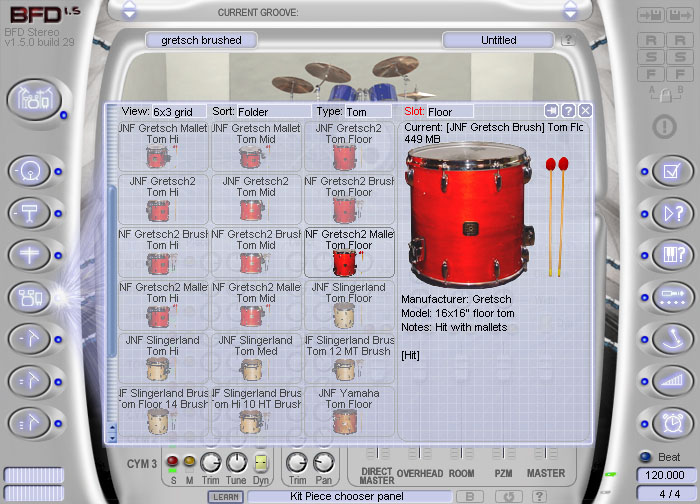Adjust the CYM 3 Tune knob
The width and height of the screenshot is (700, 504).
click(237, 463)
